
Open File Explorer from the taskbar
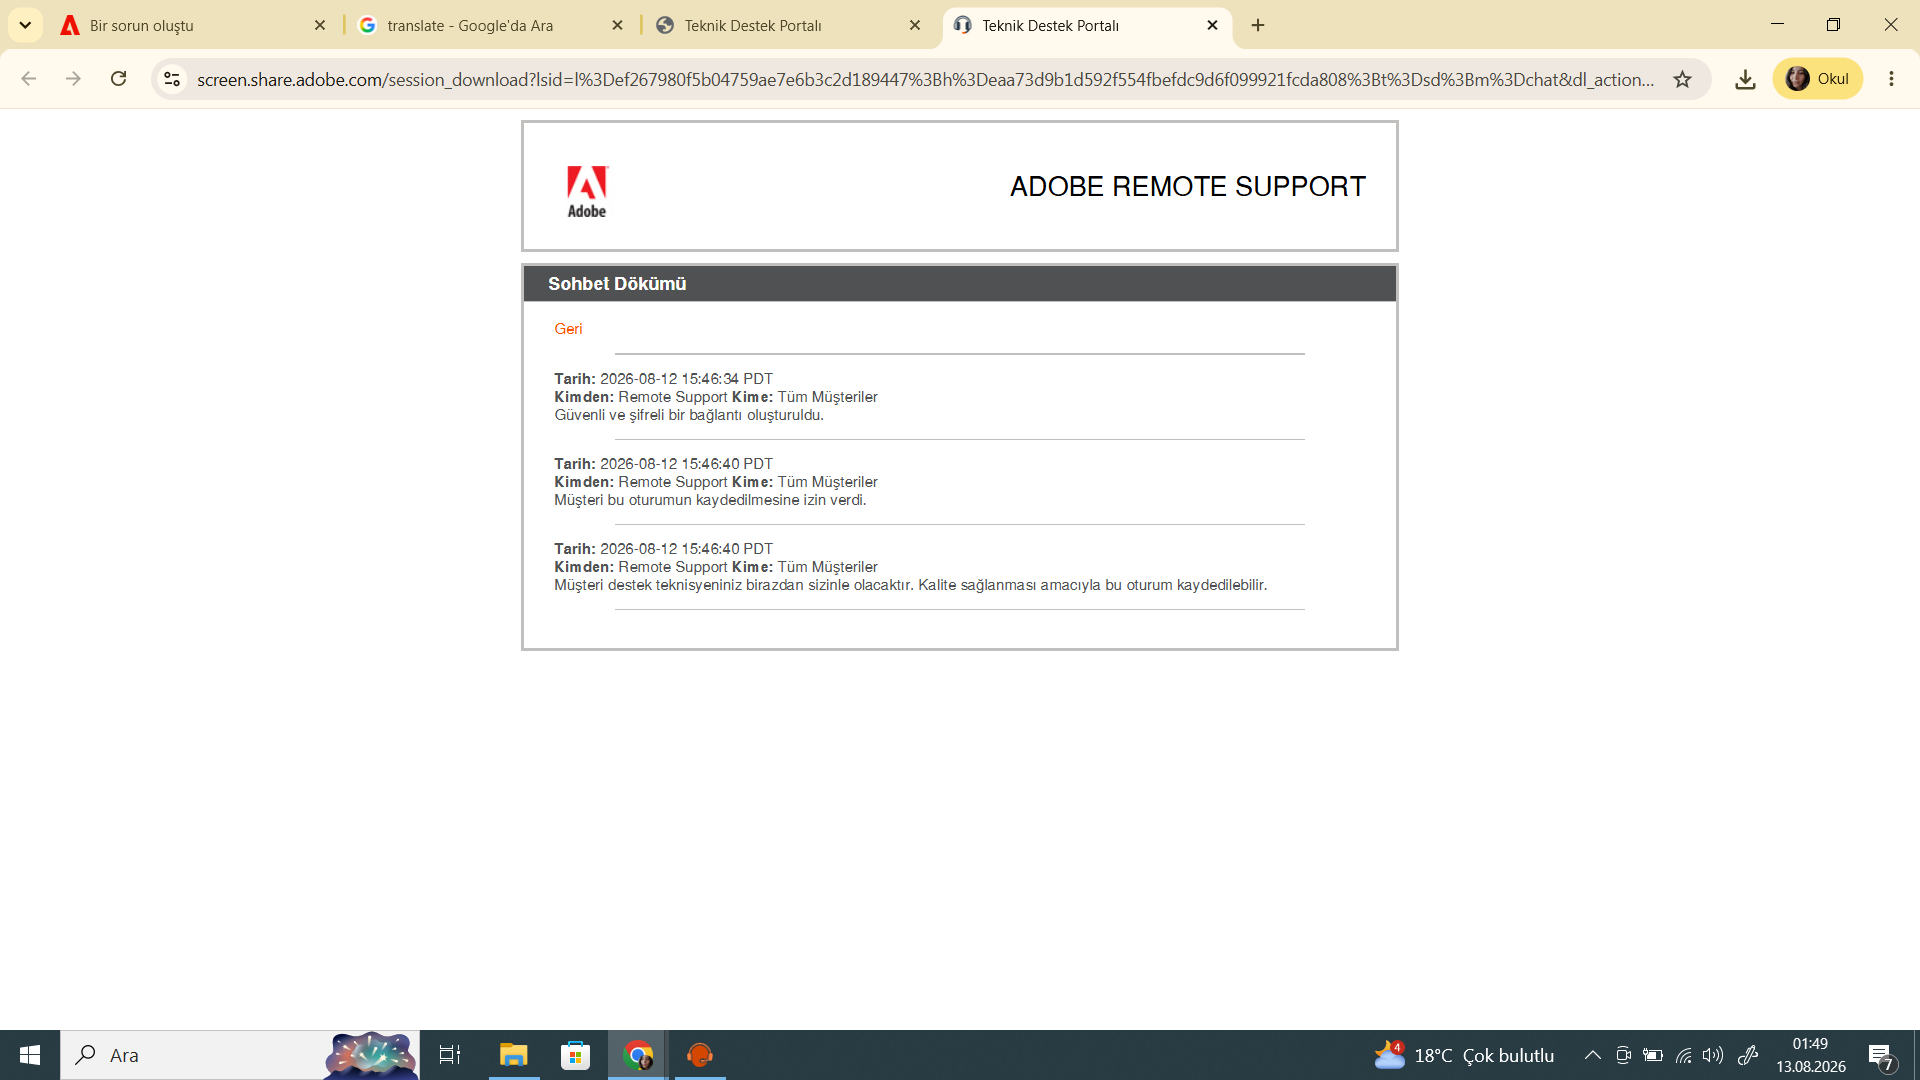pos(513,1055)
